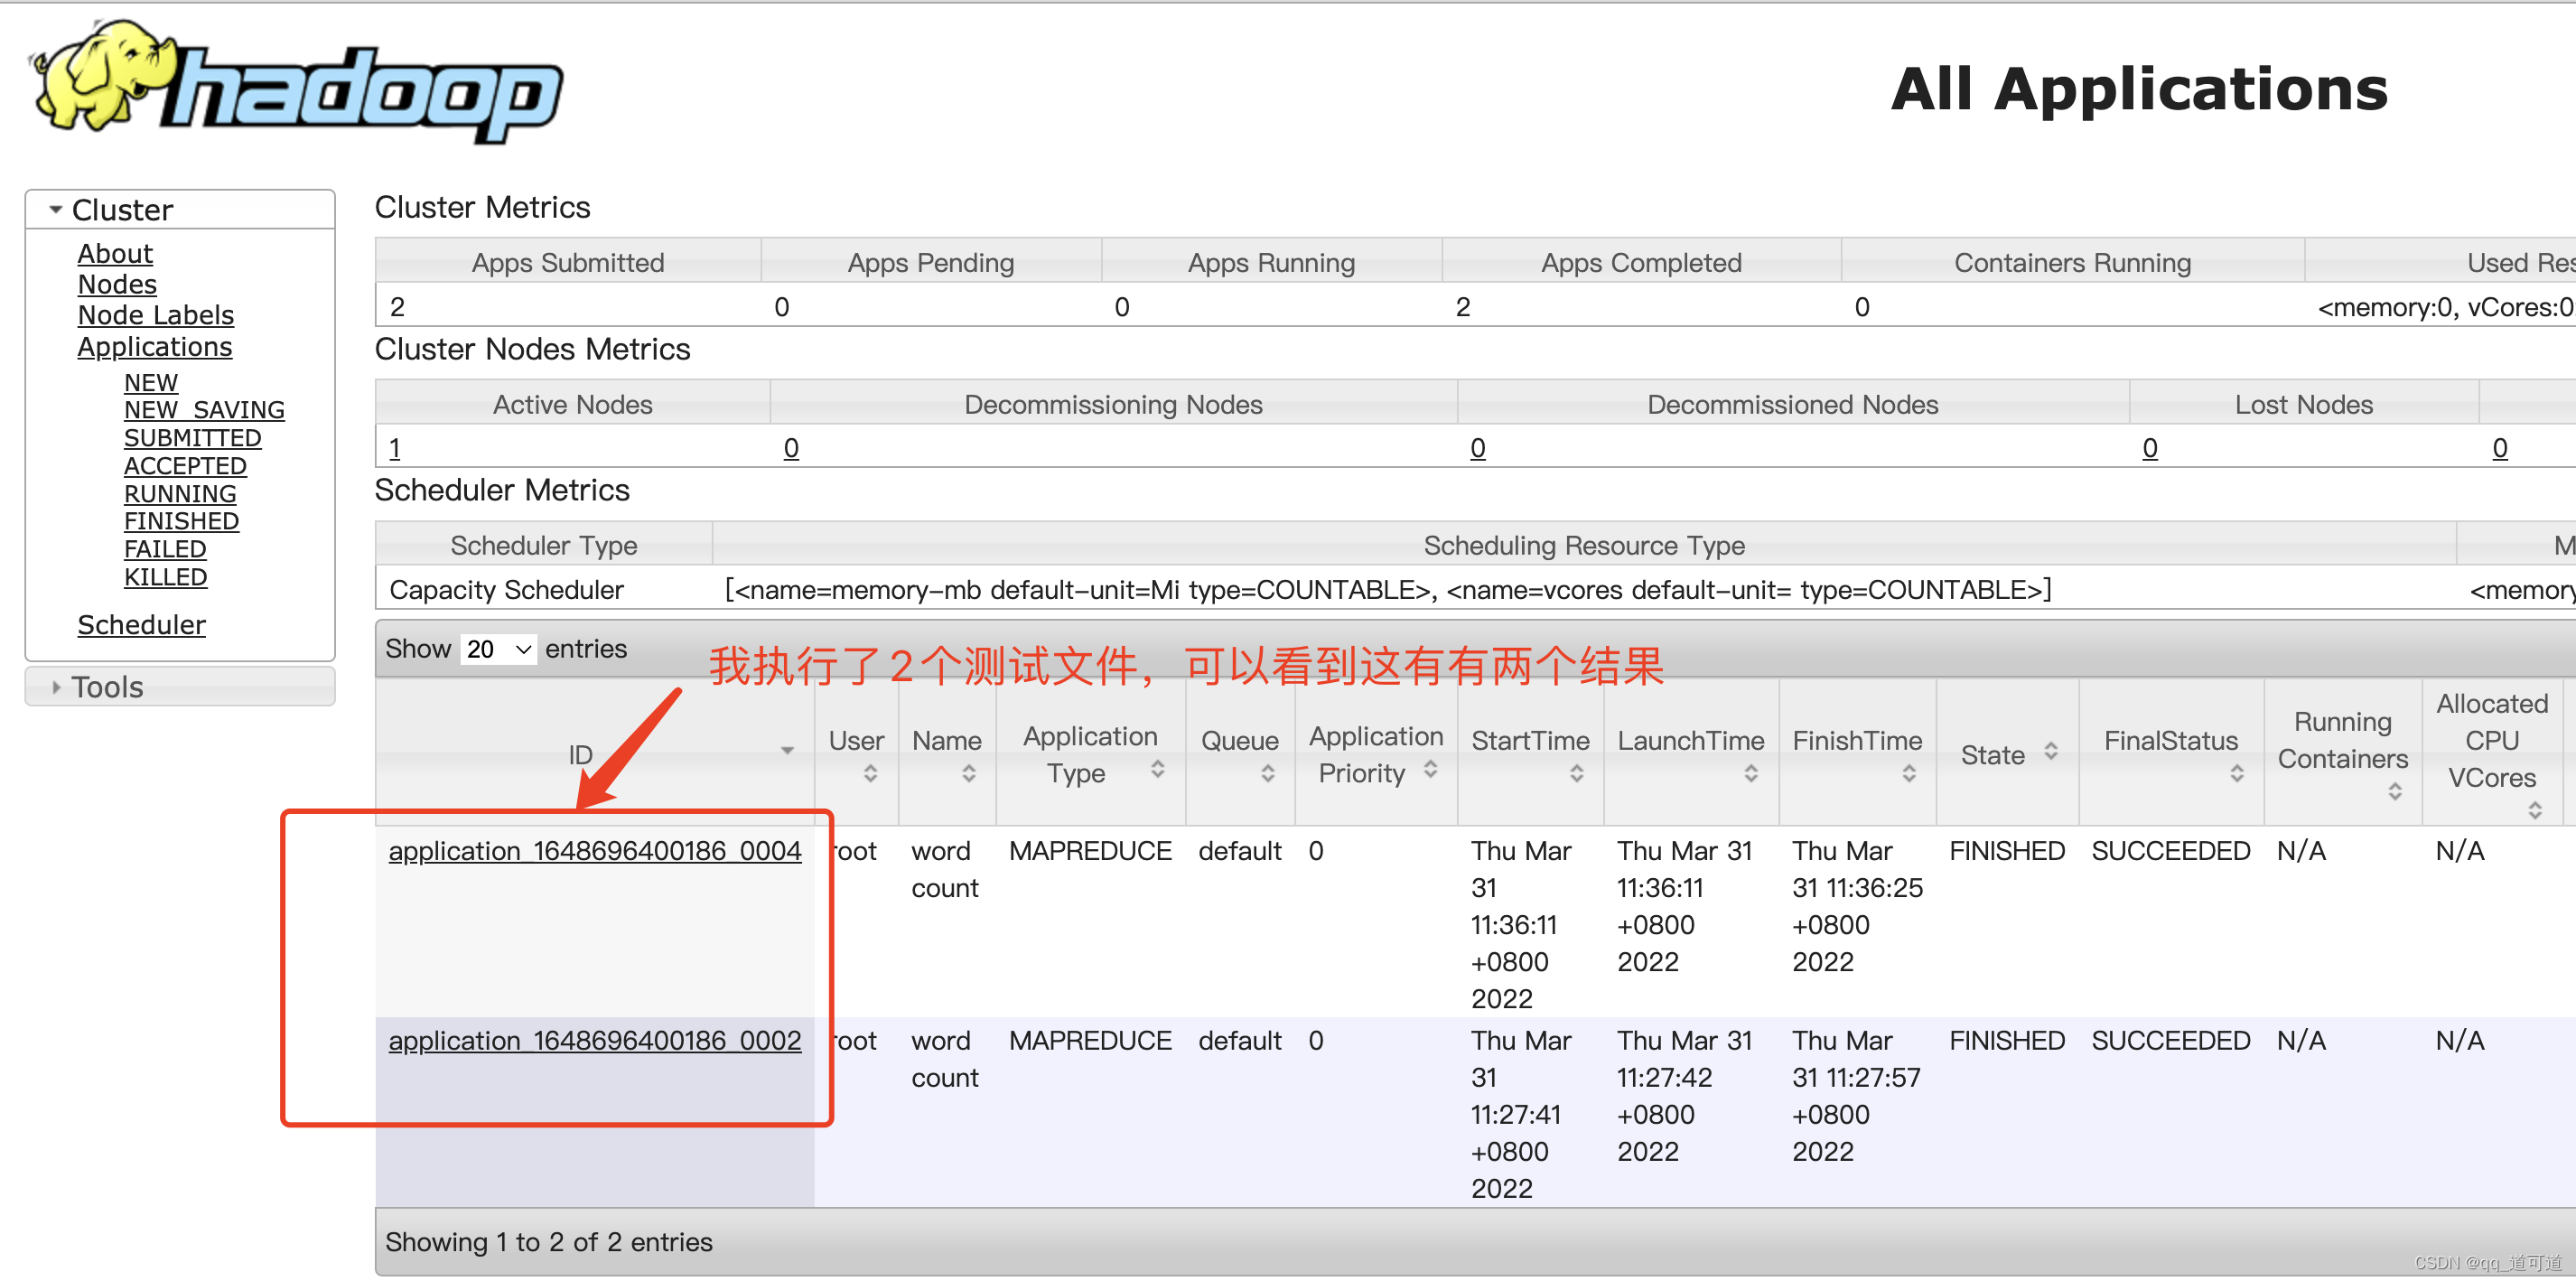Sort table by ID column arrow
2576x1281 pixels.
coord(787,751)
